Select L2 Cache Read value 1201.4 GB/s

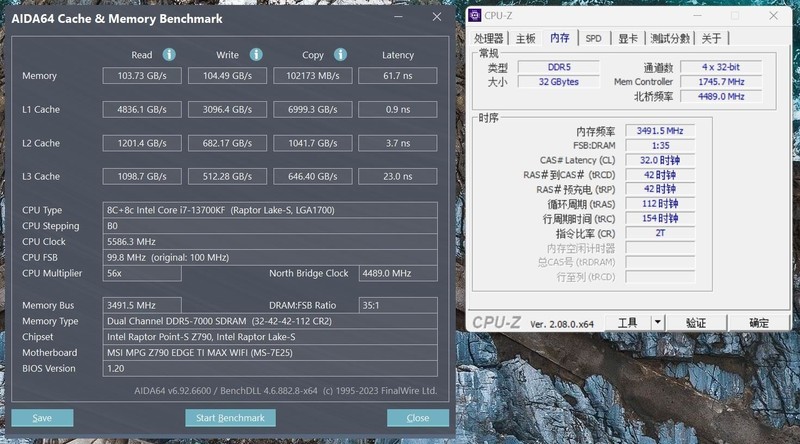pos(142,143)
